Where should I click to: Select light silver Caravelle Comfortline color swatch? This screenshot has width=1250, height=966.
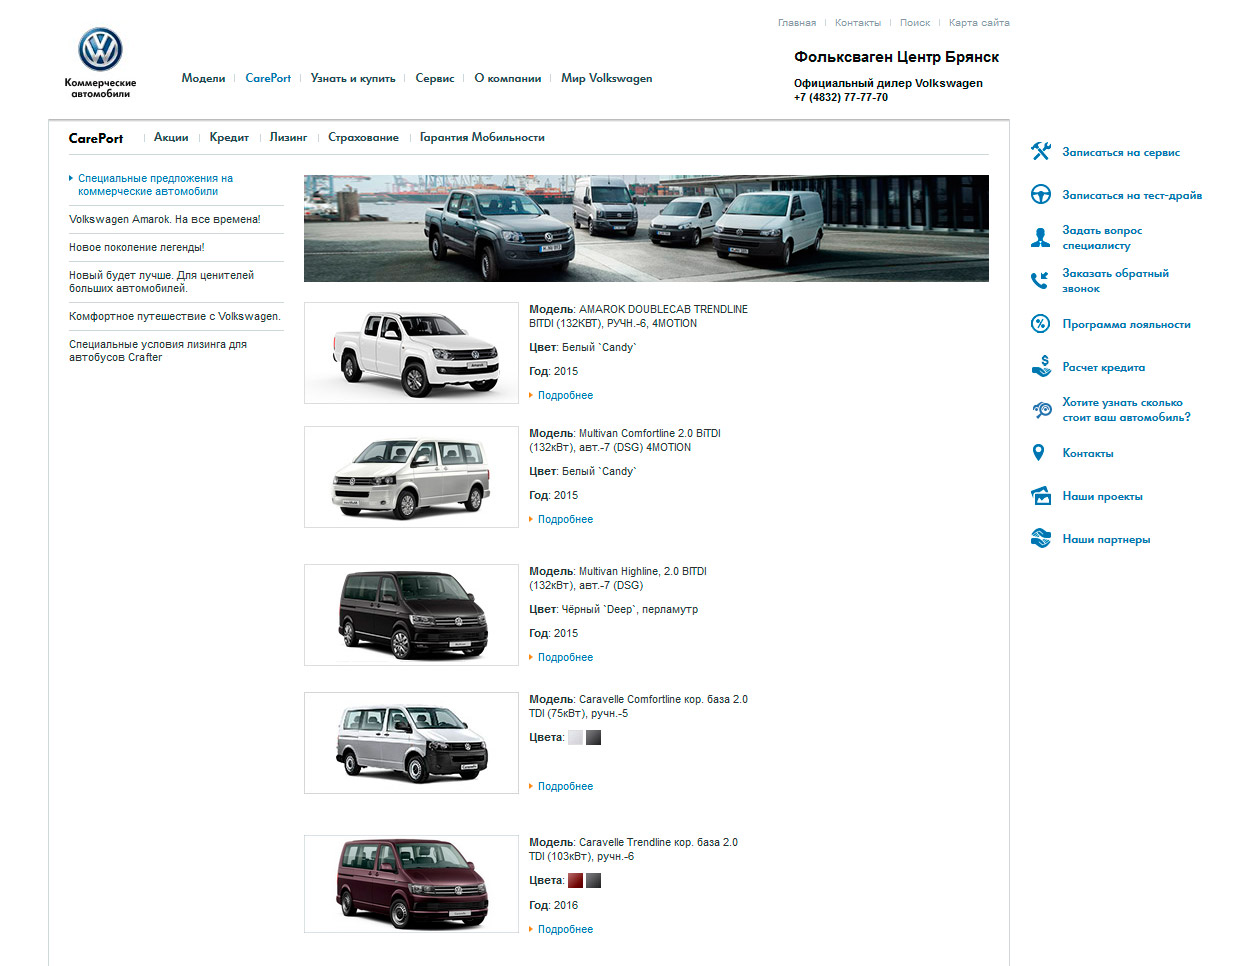pos(575,738)
